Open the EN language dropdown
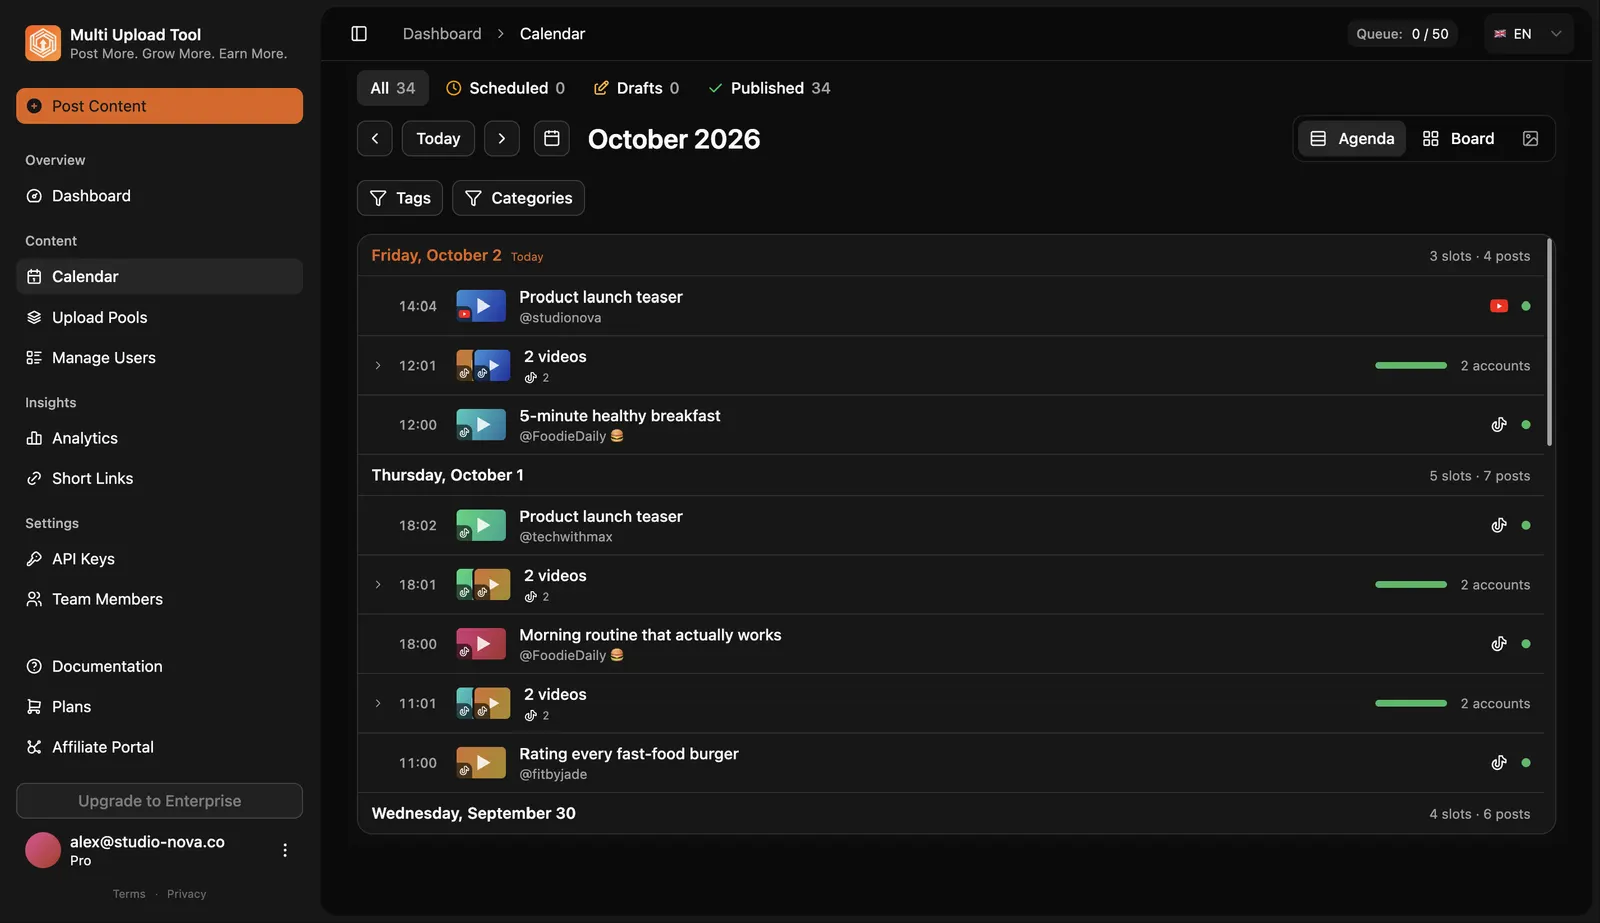The width and height of the screenshot is (1600, 923). click(x=1529, y=34)
